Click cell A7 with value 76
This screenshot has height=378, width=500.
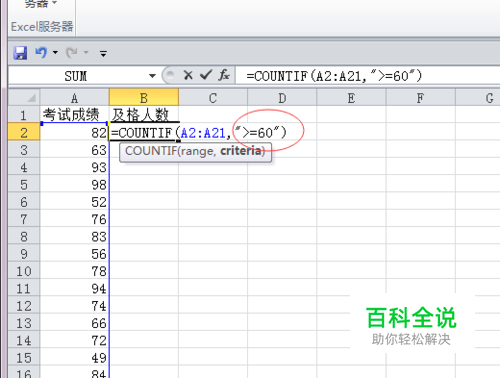[x=74, y=219]
